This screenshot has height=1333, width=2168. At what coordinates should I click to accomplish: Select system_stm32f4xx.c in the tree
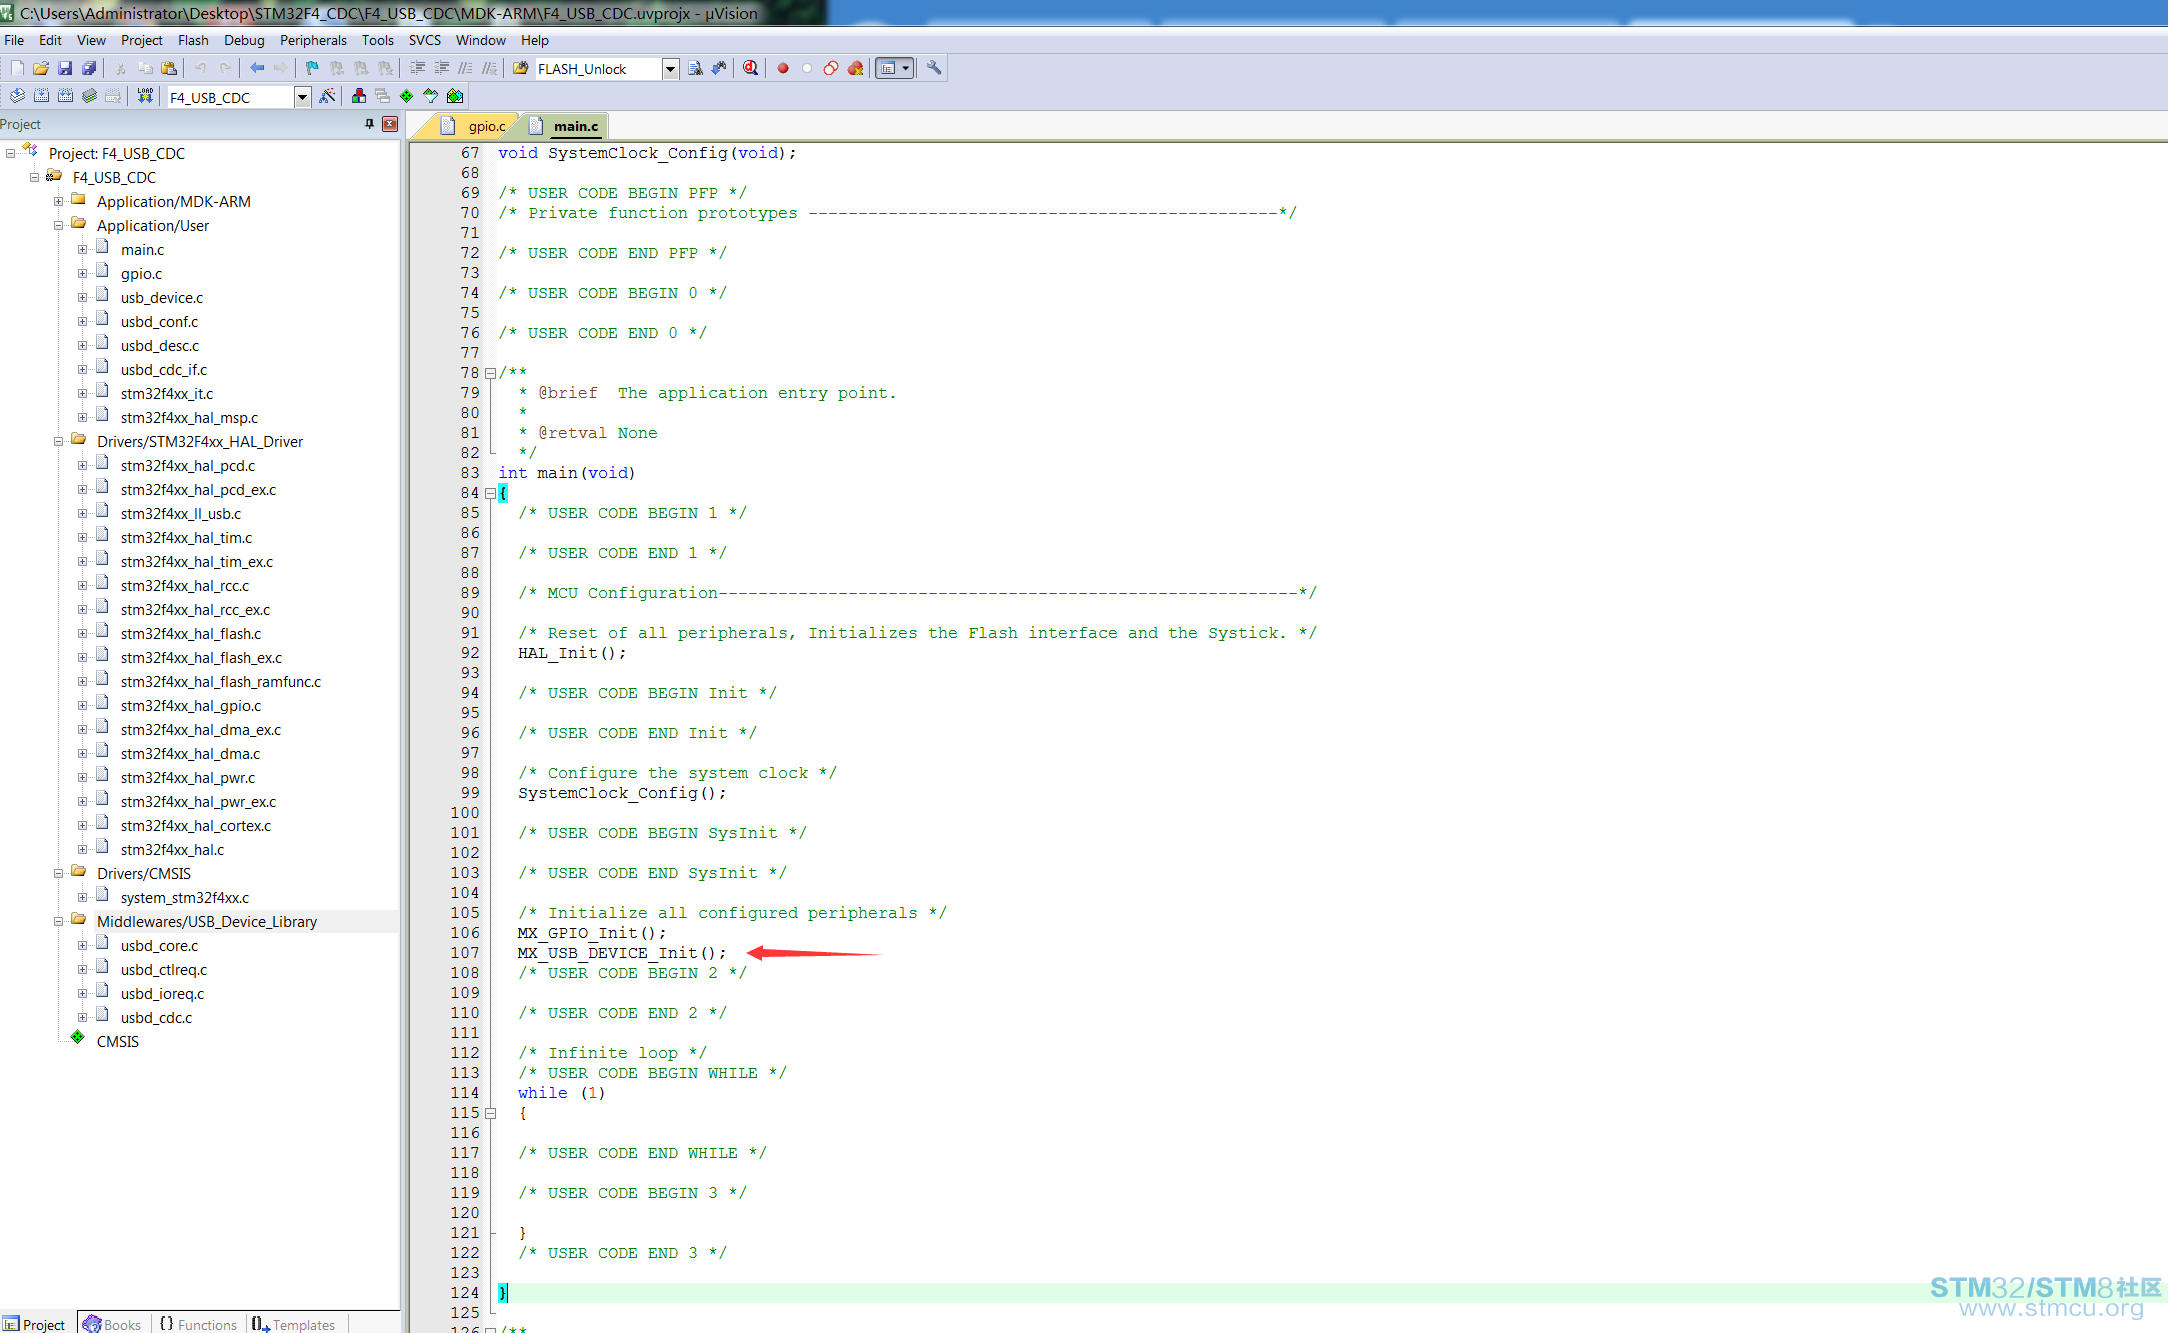(184, 898)
